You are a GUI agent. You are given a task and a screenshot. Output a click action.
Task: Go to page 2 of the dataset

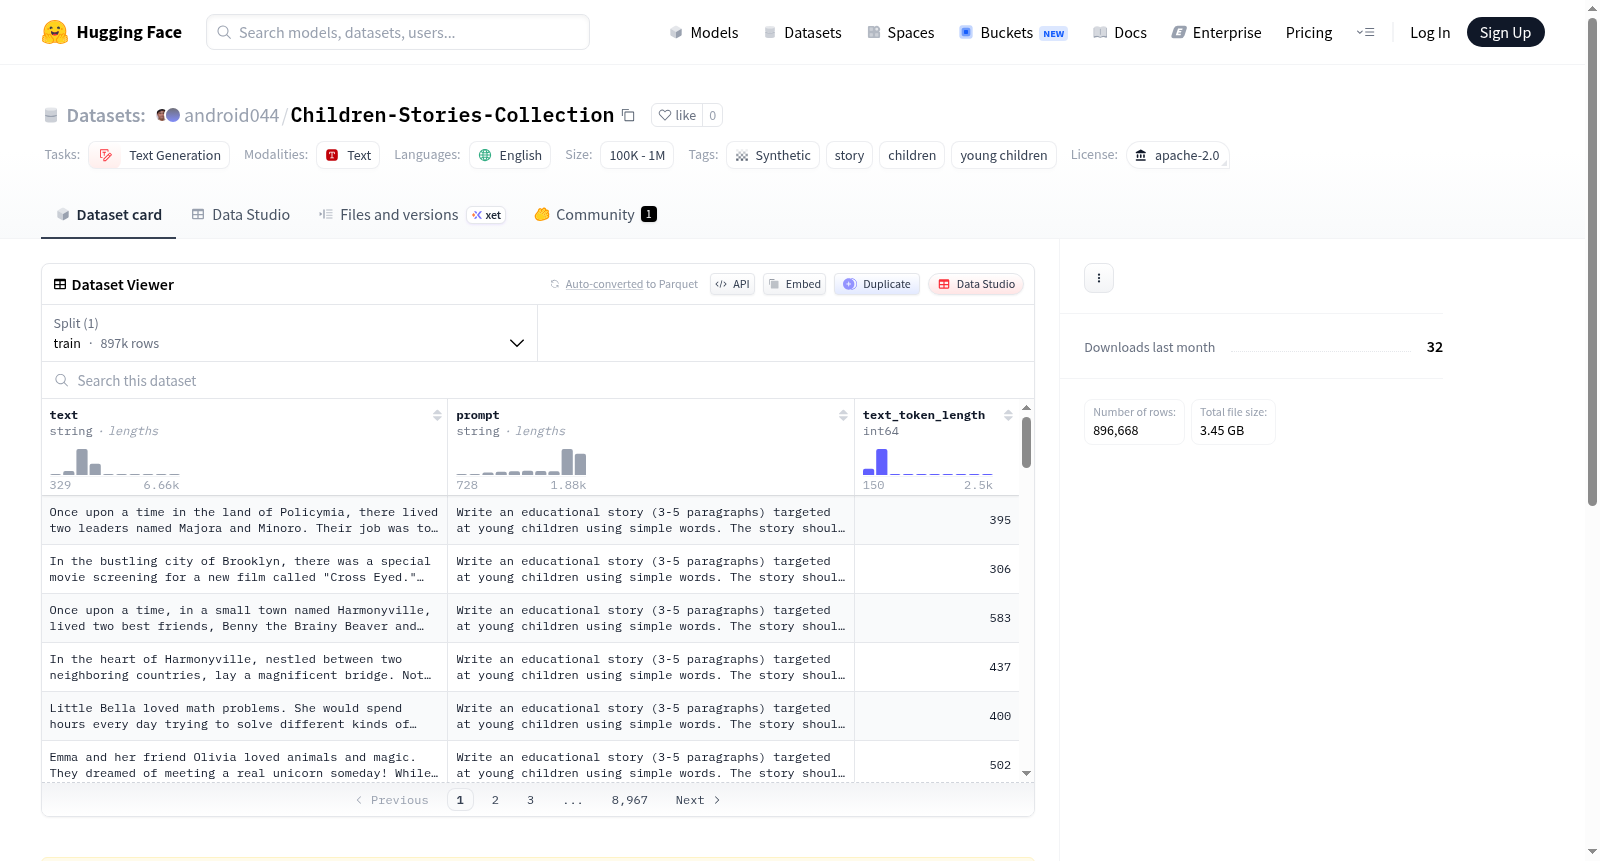(495, 800)
